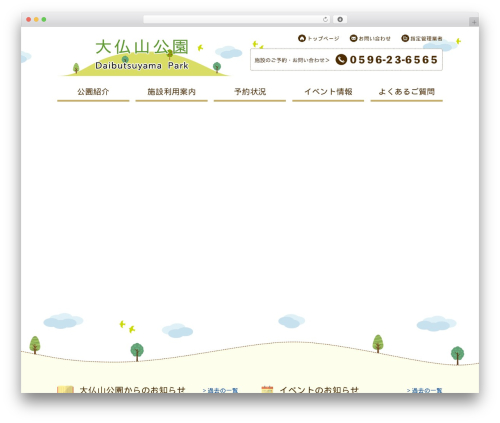Click the phone icon by 0596-23-6565
The image size is (500, 423).
(341, 60)
